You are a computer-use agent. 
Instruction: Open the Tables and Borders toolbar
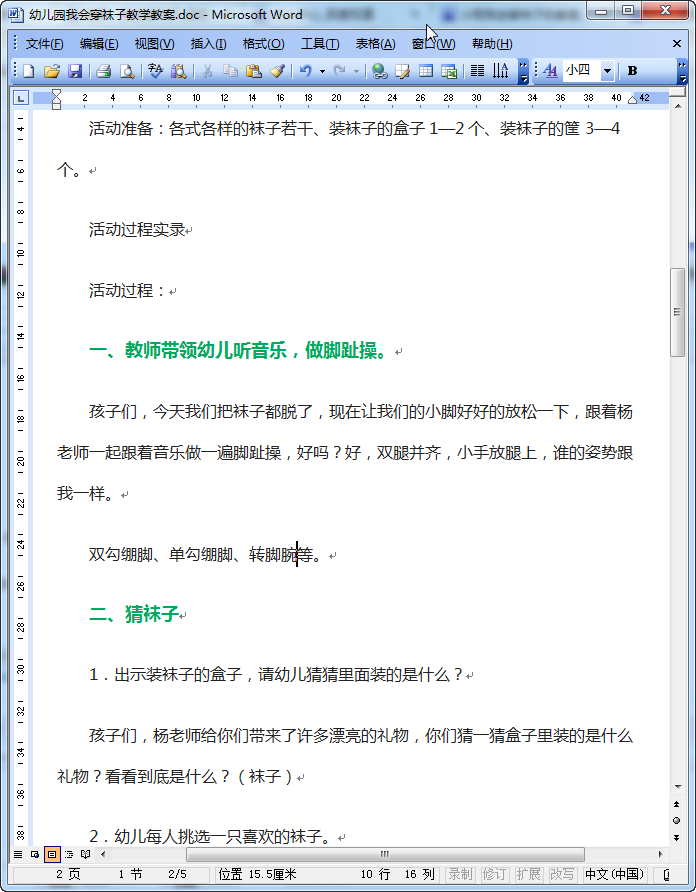point(403,71)
